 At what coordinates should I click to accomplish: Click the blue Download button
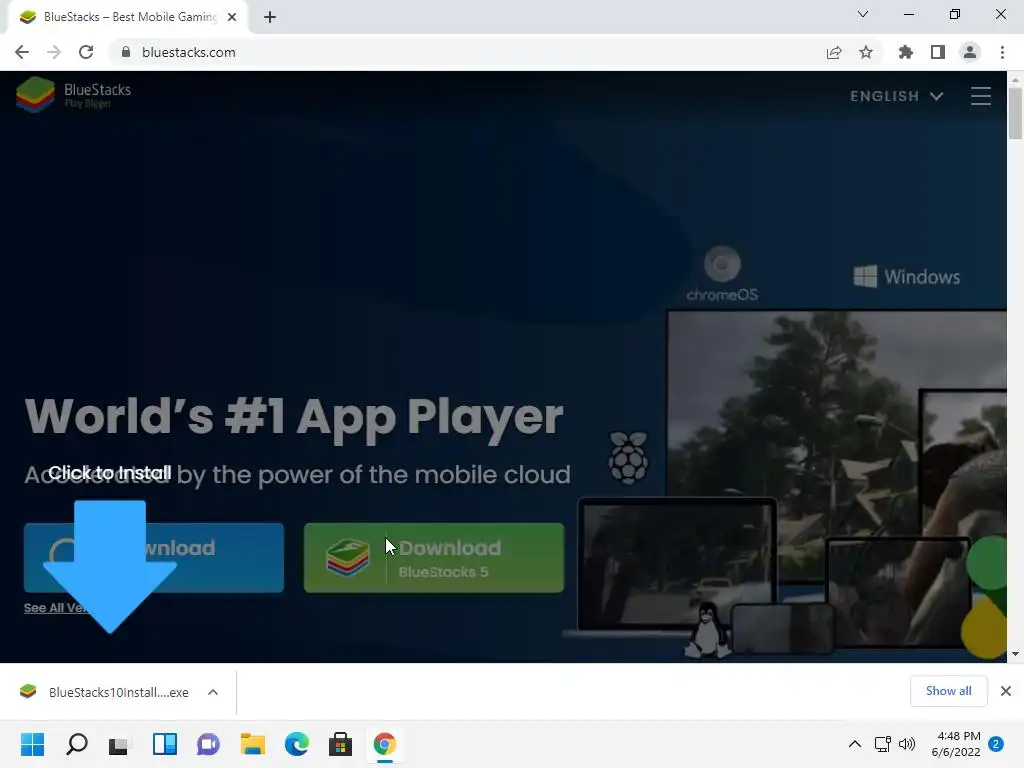pyautogui.click(x=153, y=558)
